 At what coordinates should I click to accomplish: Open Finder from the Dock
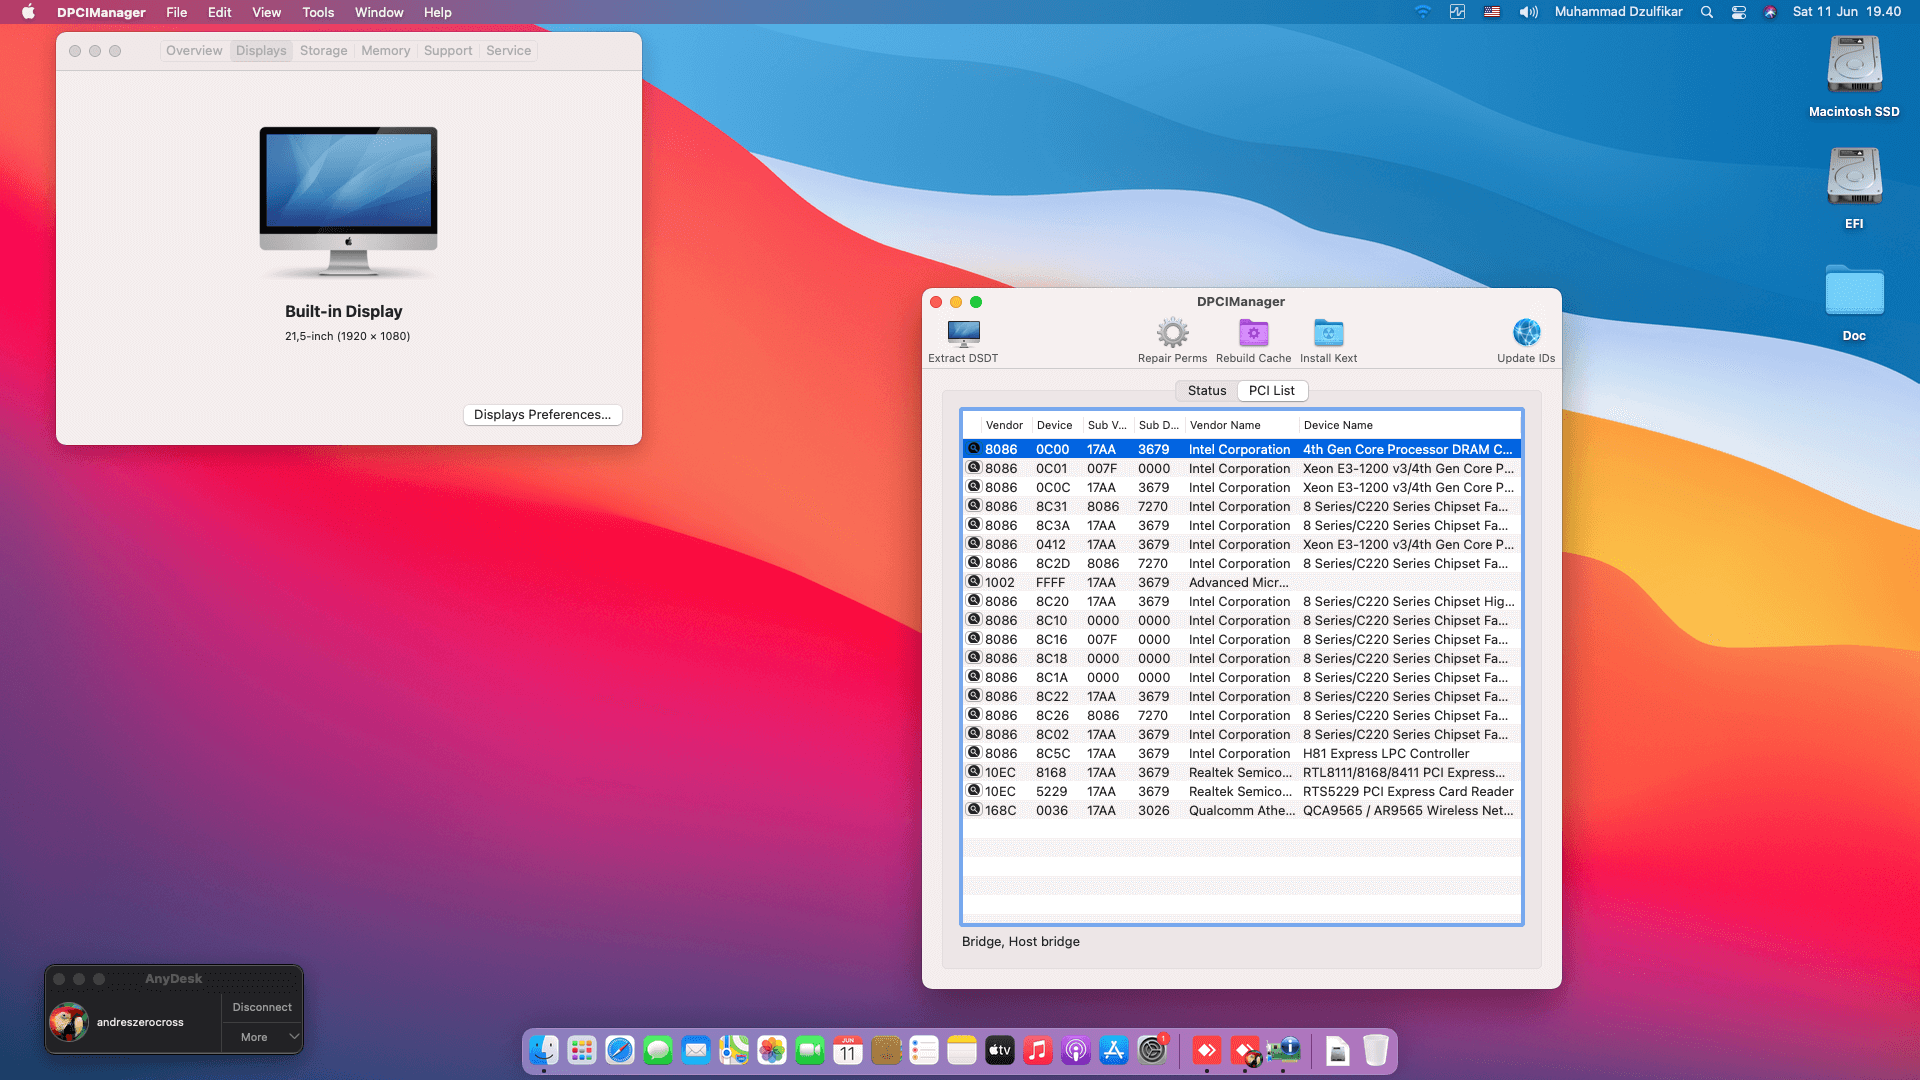click(x=544, y=1050)
